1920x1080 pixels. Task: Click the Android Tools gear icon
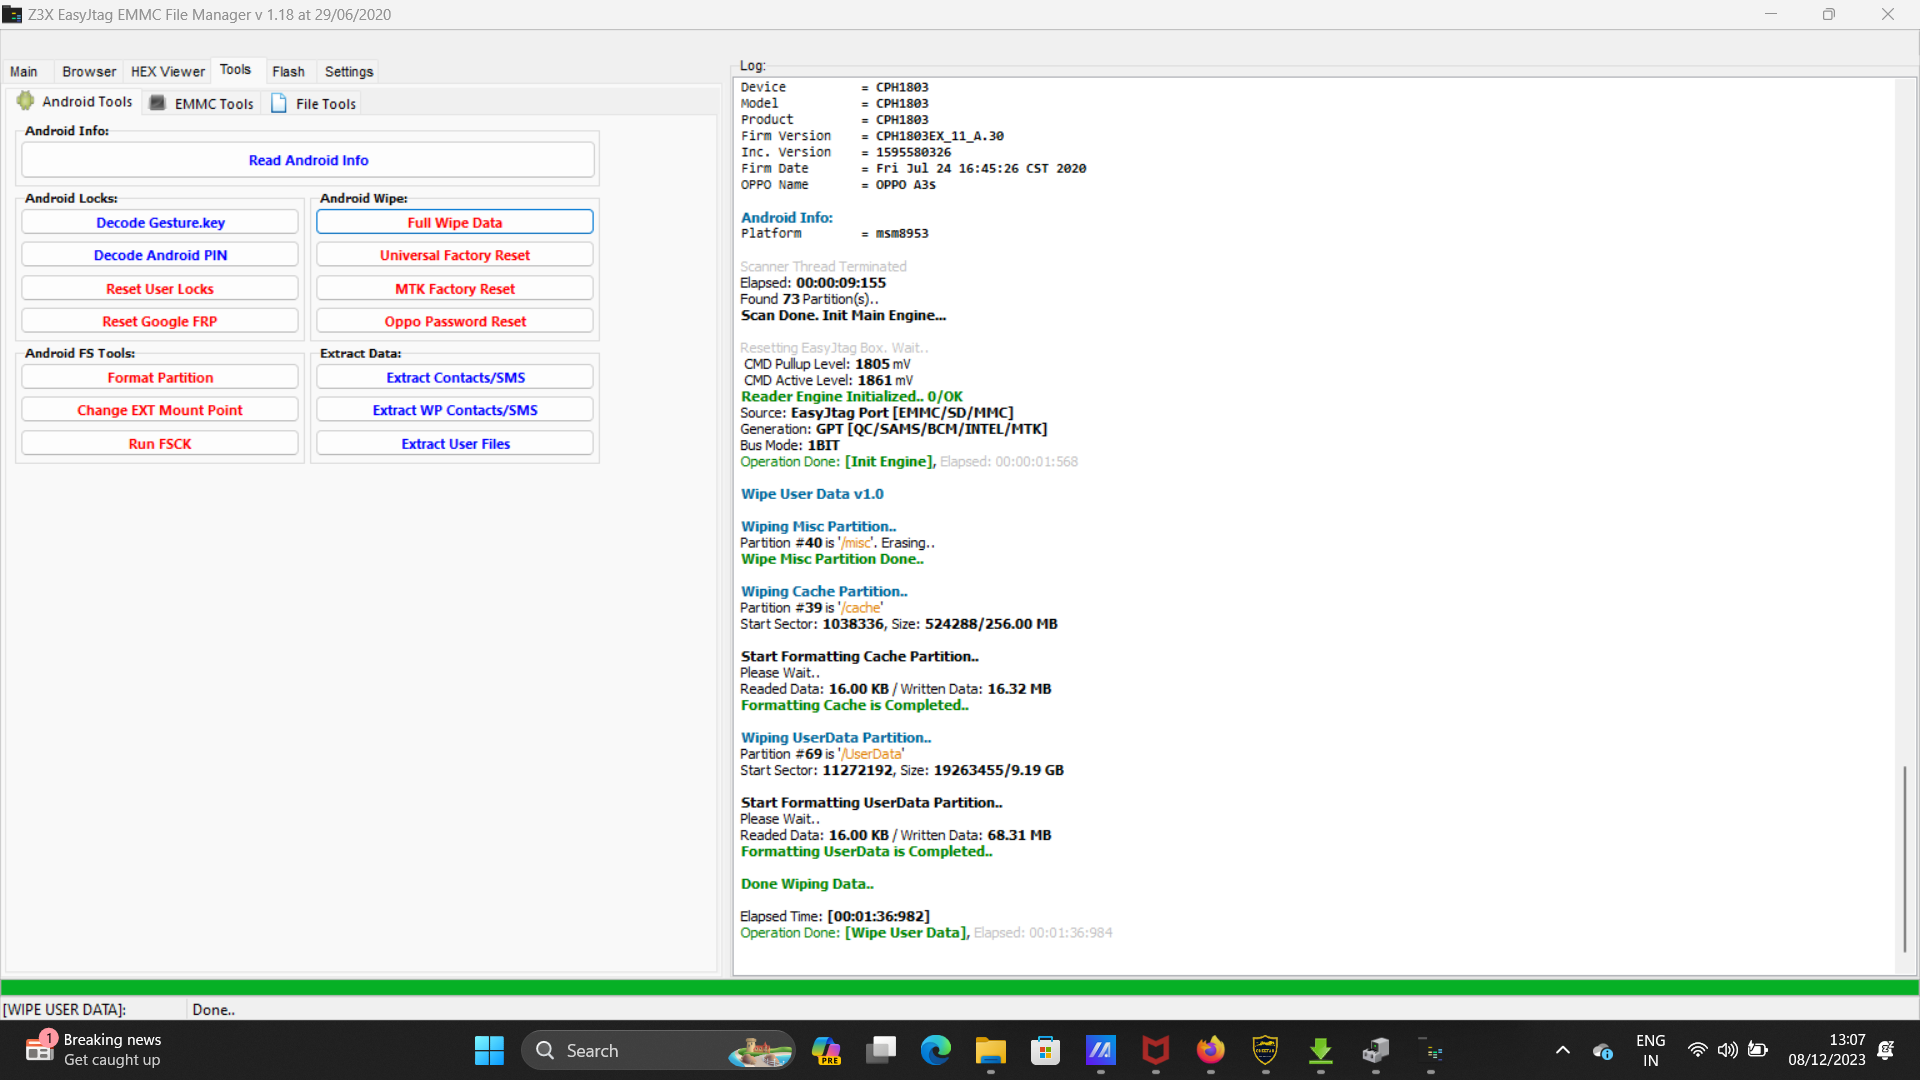tap(25, 101)
